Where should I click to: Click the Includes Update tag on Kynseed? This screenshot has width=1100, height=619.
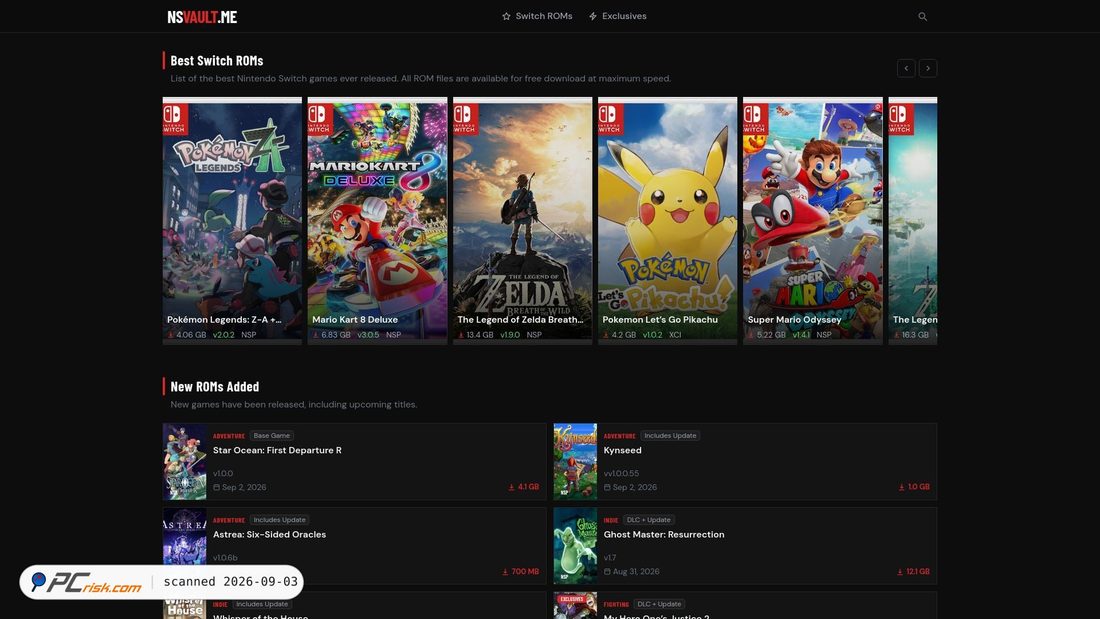pos(670,435)
